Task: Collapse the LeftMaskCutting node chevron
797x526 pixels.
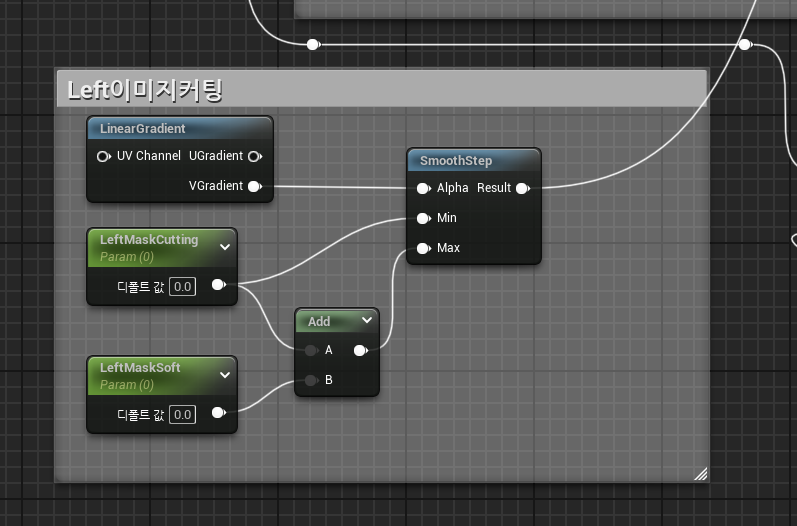Action: [225, 247]
